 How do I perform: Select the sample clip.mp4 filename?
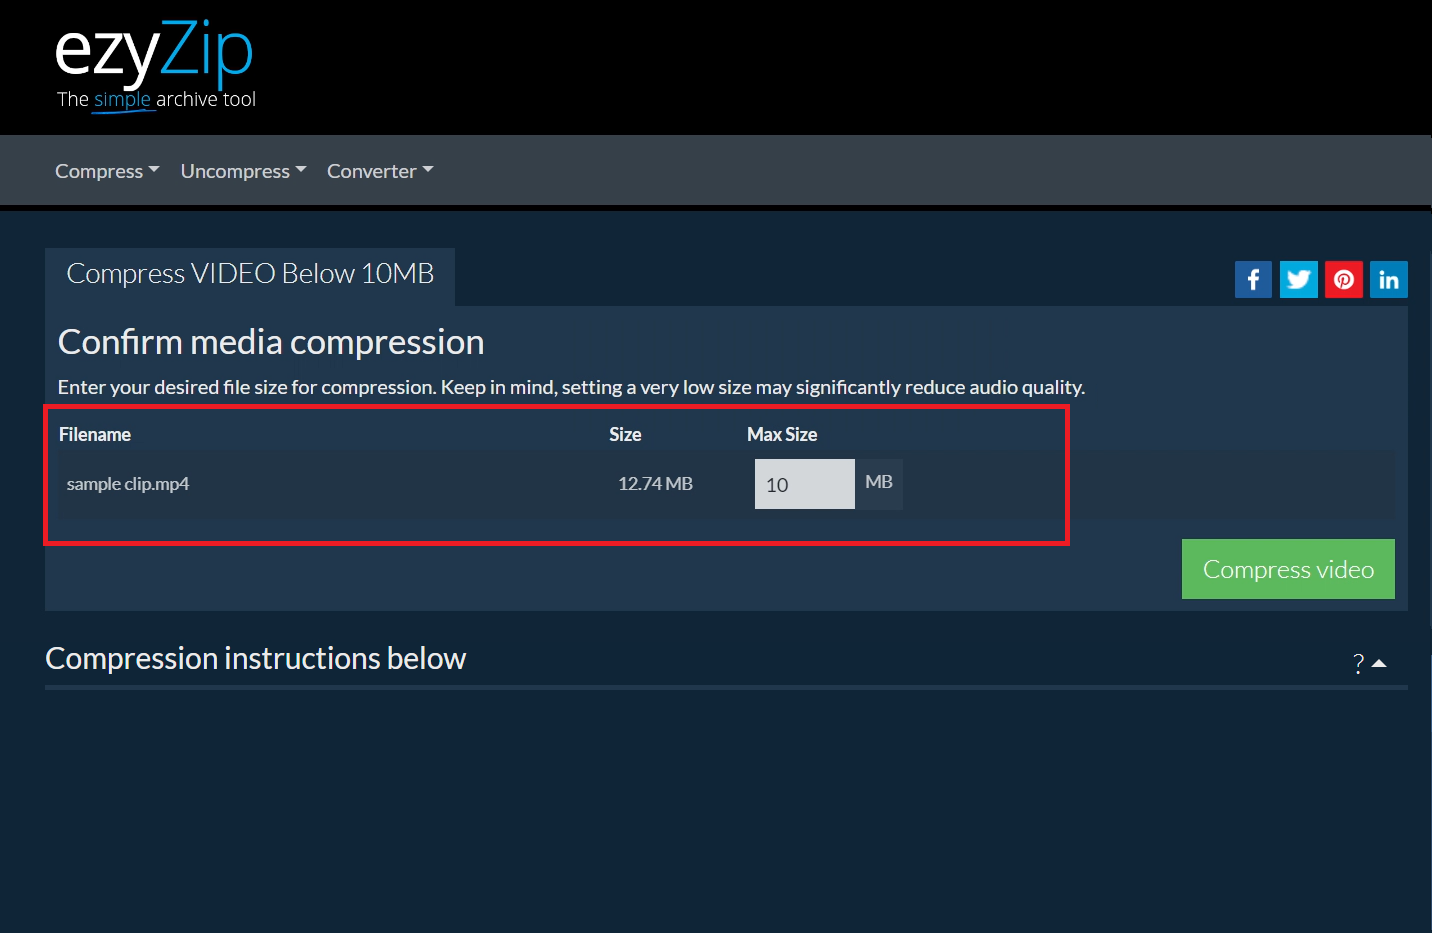(128, 483)
